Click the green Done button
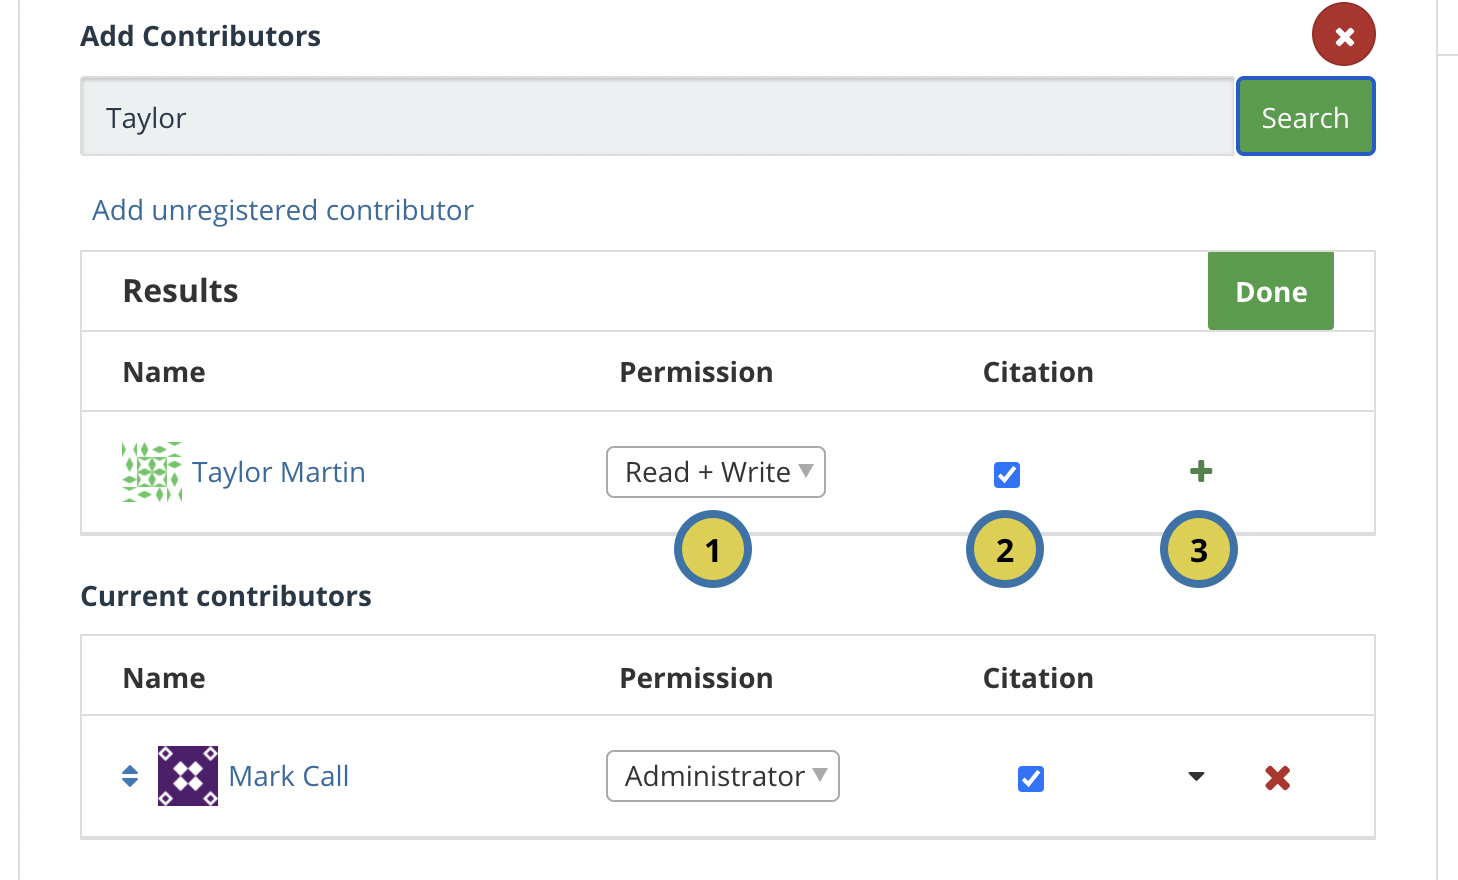The width and height of the screenshot is (1458, 880). click(x=1270, y=291)
